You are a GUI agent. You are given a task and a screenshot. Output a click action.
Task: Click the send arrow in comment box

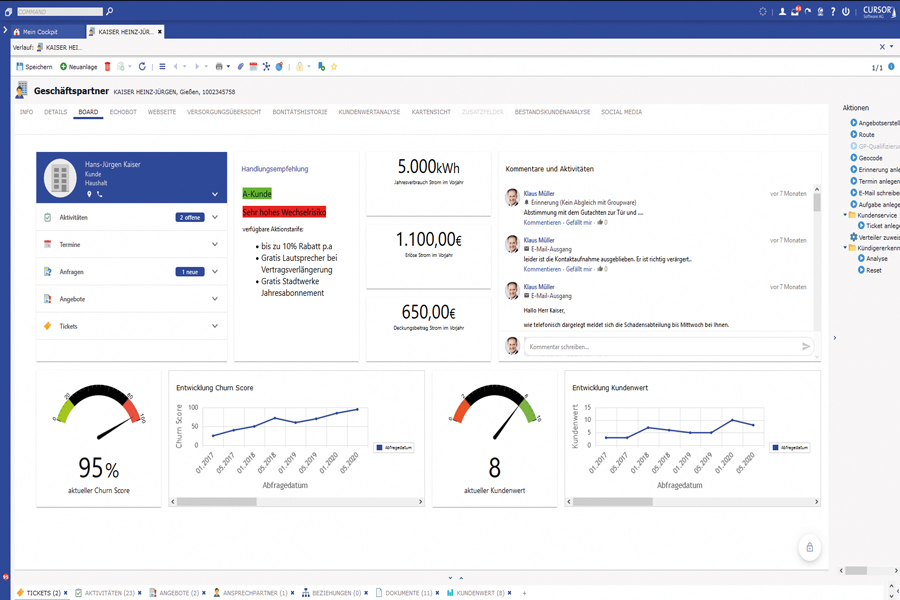click(x=806, y=346)
